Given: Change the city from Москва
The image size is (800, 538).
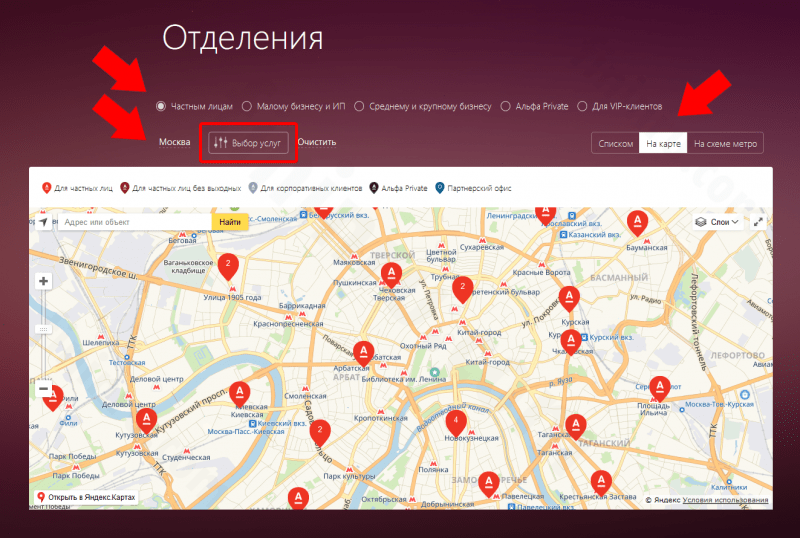Looking at the screenshot, I should click(174, 142).
